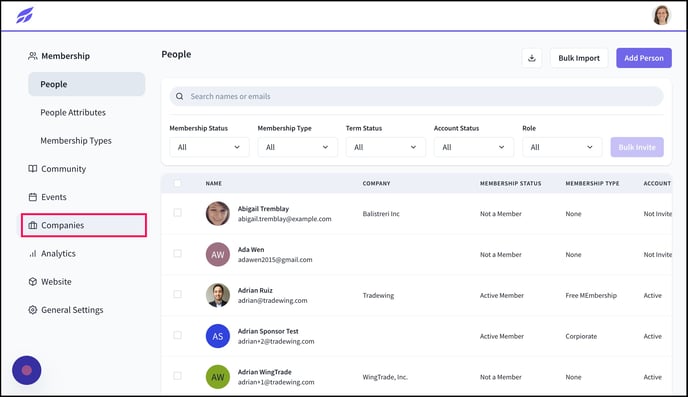The width and height of the screenshot is (688, 397).
Task: Click the search names or emails field
Action: coord(416,96)
